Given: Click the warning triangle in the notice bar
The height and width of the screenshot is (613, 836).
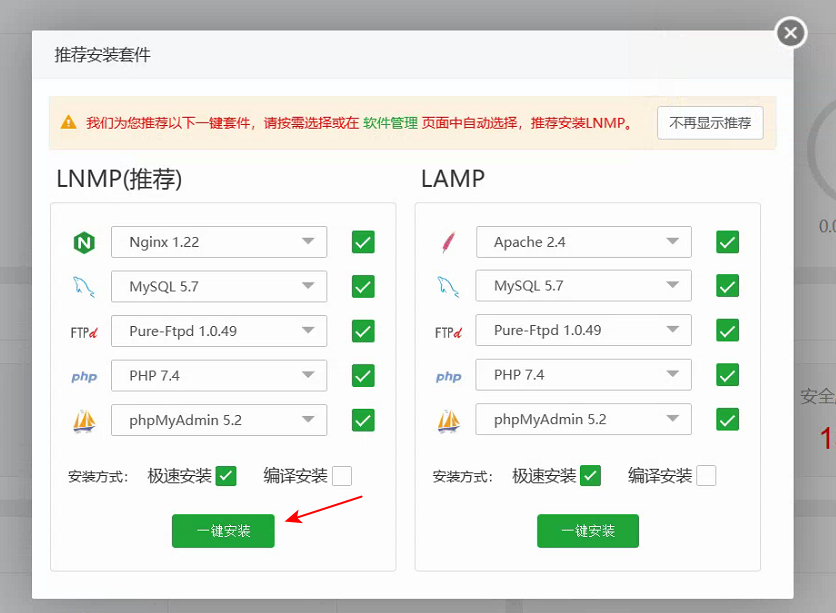Looking at the screenshot, I should [67, 122].
